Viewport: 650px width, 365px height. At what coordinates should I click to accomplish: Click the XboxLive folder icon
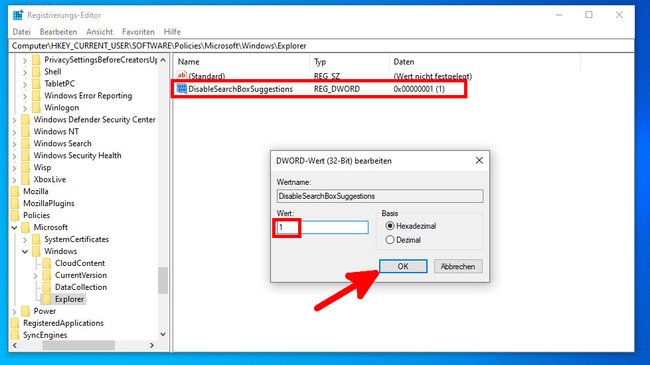pos(26,180)
